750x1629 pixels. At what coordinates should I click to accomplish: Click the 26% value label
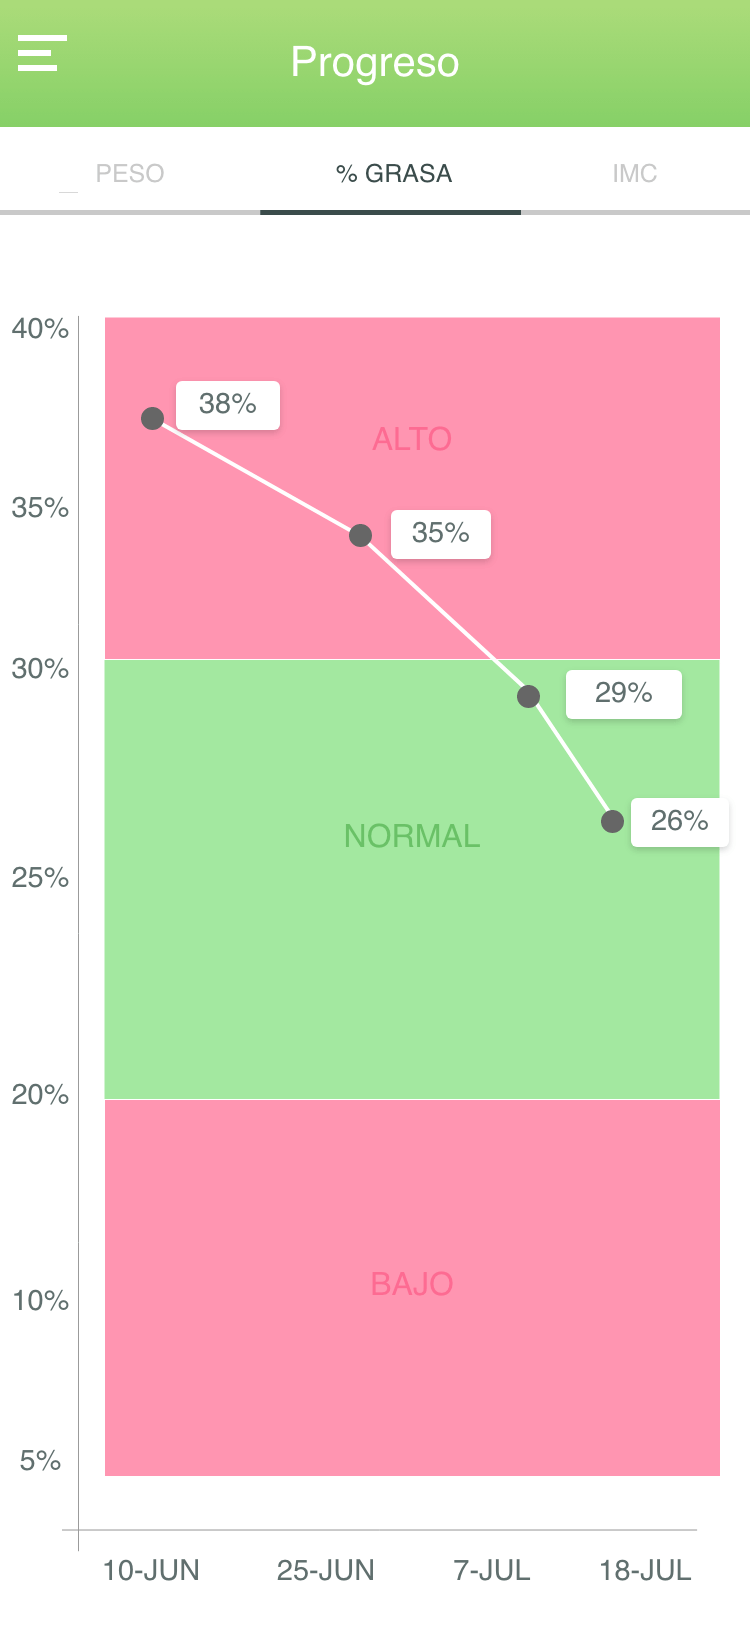tap(680, 822)
